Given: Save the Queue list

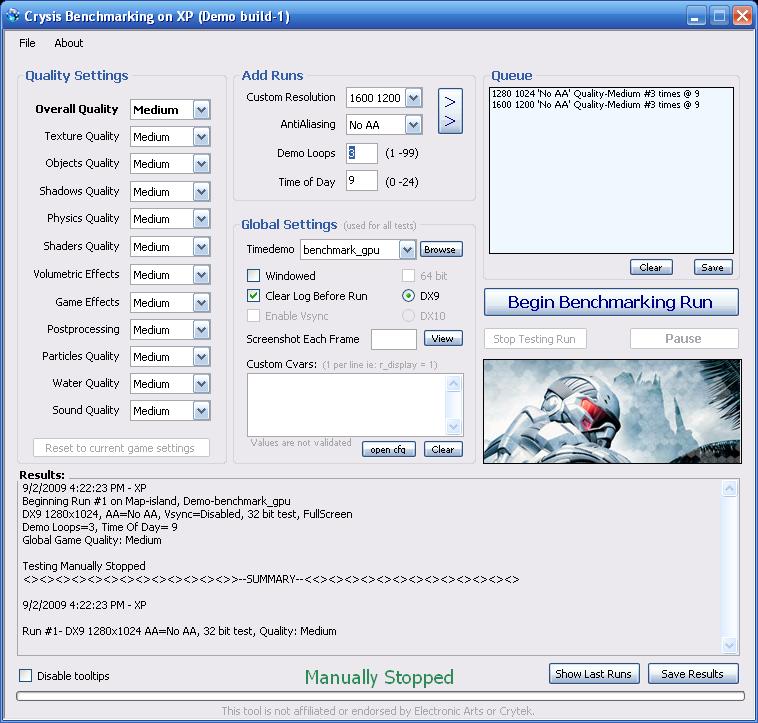Looking at the screenshot, I should coord(713,267).
